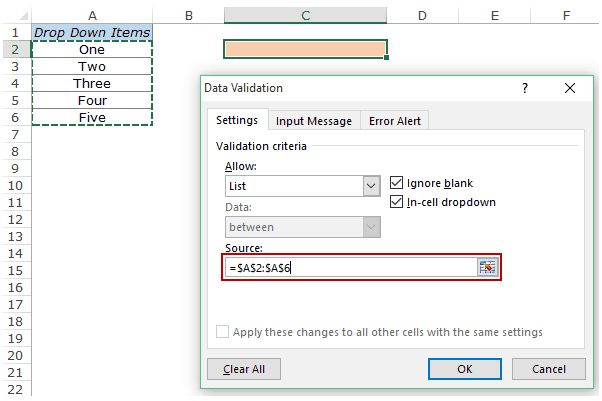Select the orange highlighted cell C2
The width and height of the screenshot is (602, 401).
point(306,49)
